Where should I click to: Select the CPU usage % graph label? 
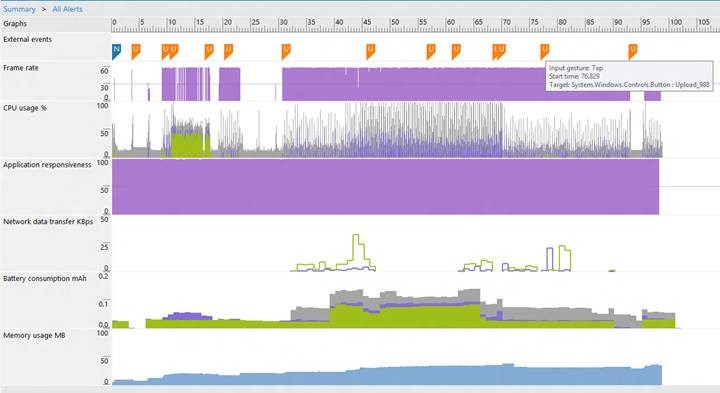pos(25,108)
